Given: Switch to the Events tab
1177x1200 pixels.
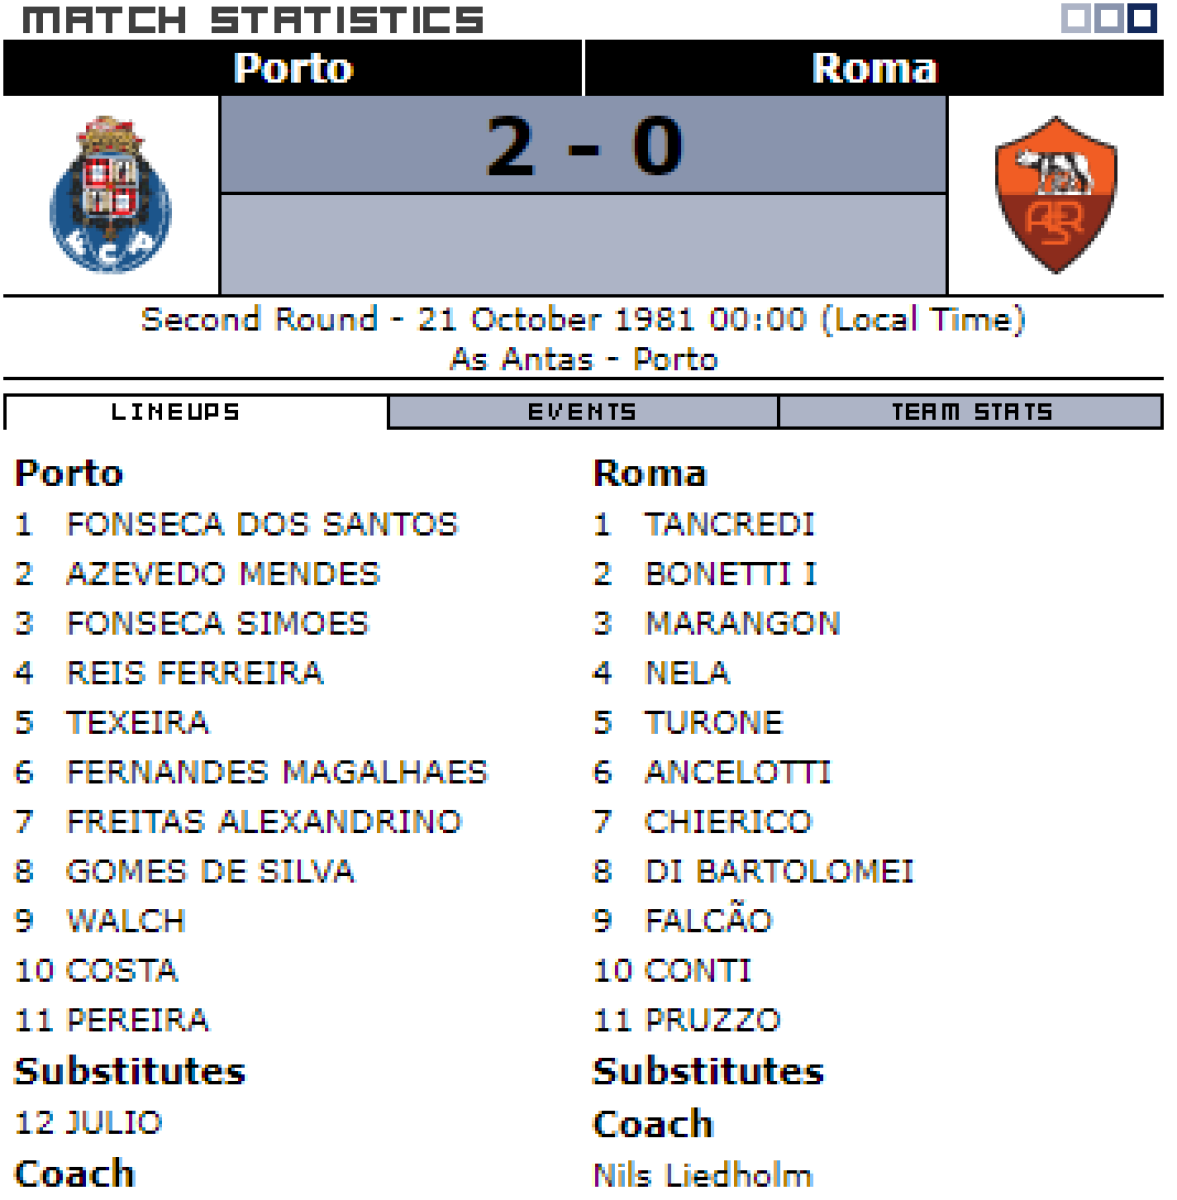Looking at the screenshot, I should 582,412.
